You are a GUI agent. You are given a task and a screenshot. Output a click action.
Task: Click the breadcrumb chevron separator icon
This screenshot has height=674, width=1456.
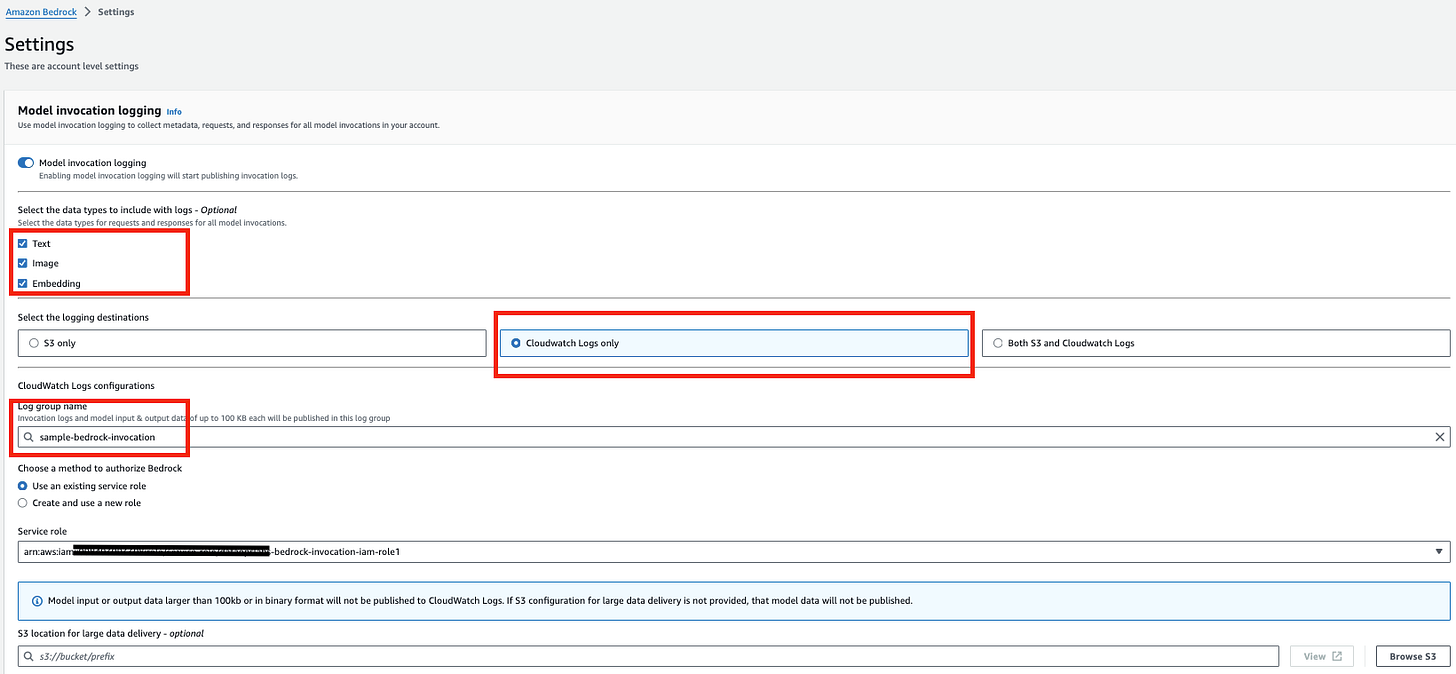(x=88, y=12)
